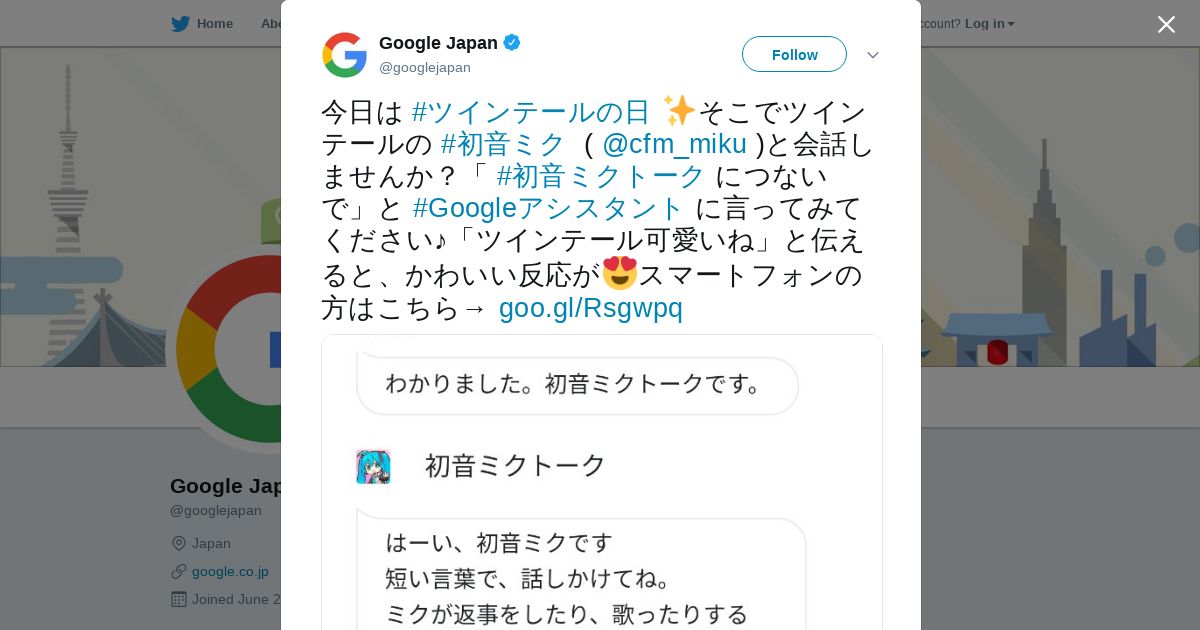Open the tweet options chevron menu
The image size is (1200, 630).
click(873, 55)
